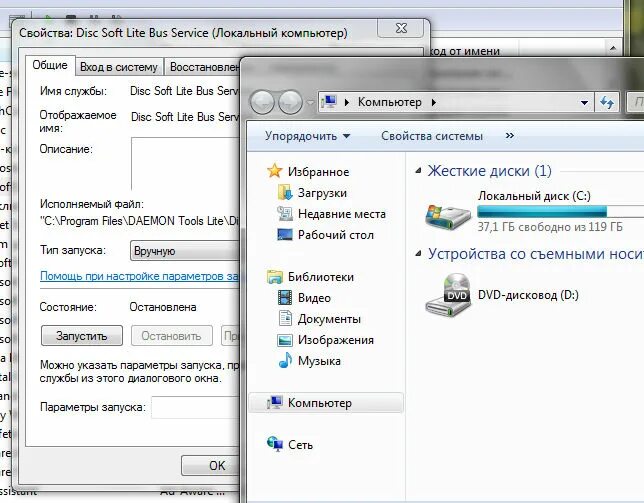Click the Back arrow in Explorer
The image size is (644, 503).
click(x=262, y=102)
